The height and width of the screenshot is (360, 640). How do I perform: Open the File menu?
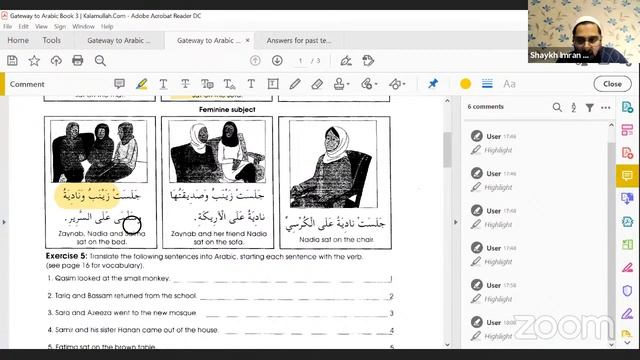pos(7,27)
